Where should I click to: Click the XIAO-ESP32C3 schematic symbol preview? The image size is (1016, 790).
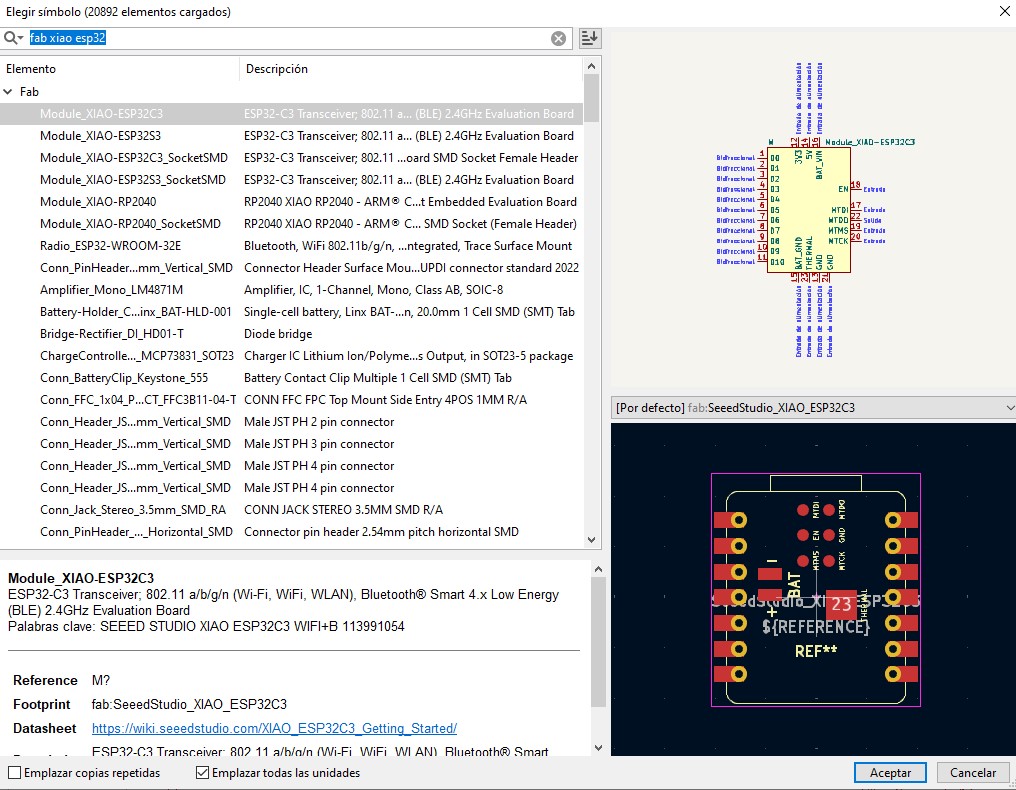tap(814, 209)
